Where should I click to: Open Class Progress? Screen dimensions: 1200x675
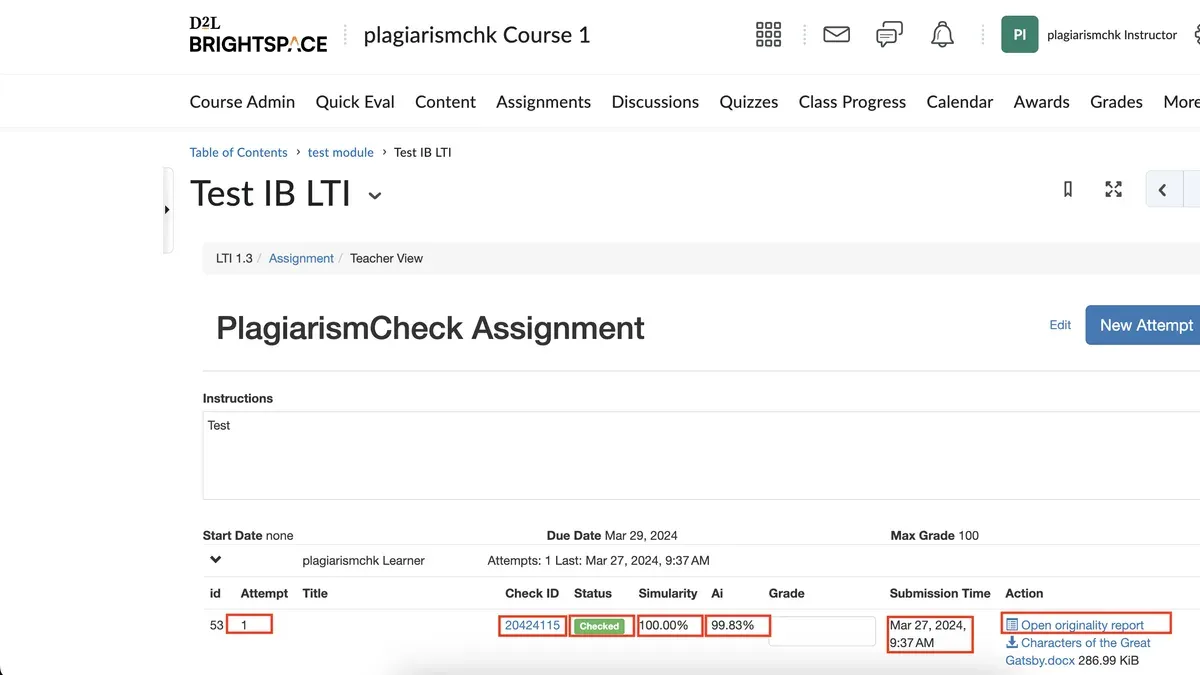[x=852, y=102]
